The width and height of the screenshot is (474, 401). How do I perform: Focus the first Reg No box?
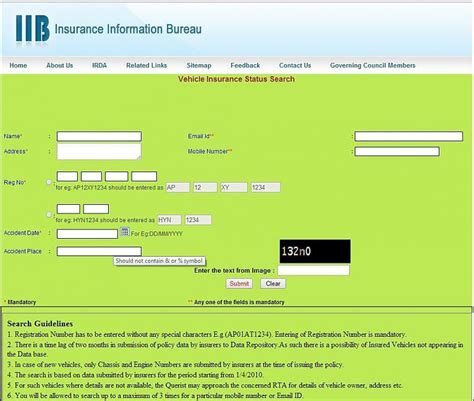point(67,176)
